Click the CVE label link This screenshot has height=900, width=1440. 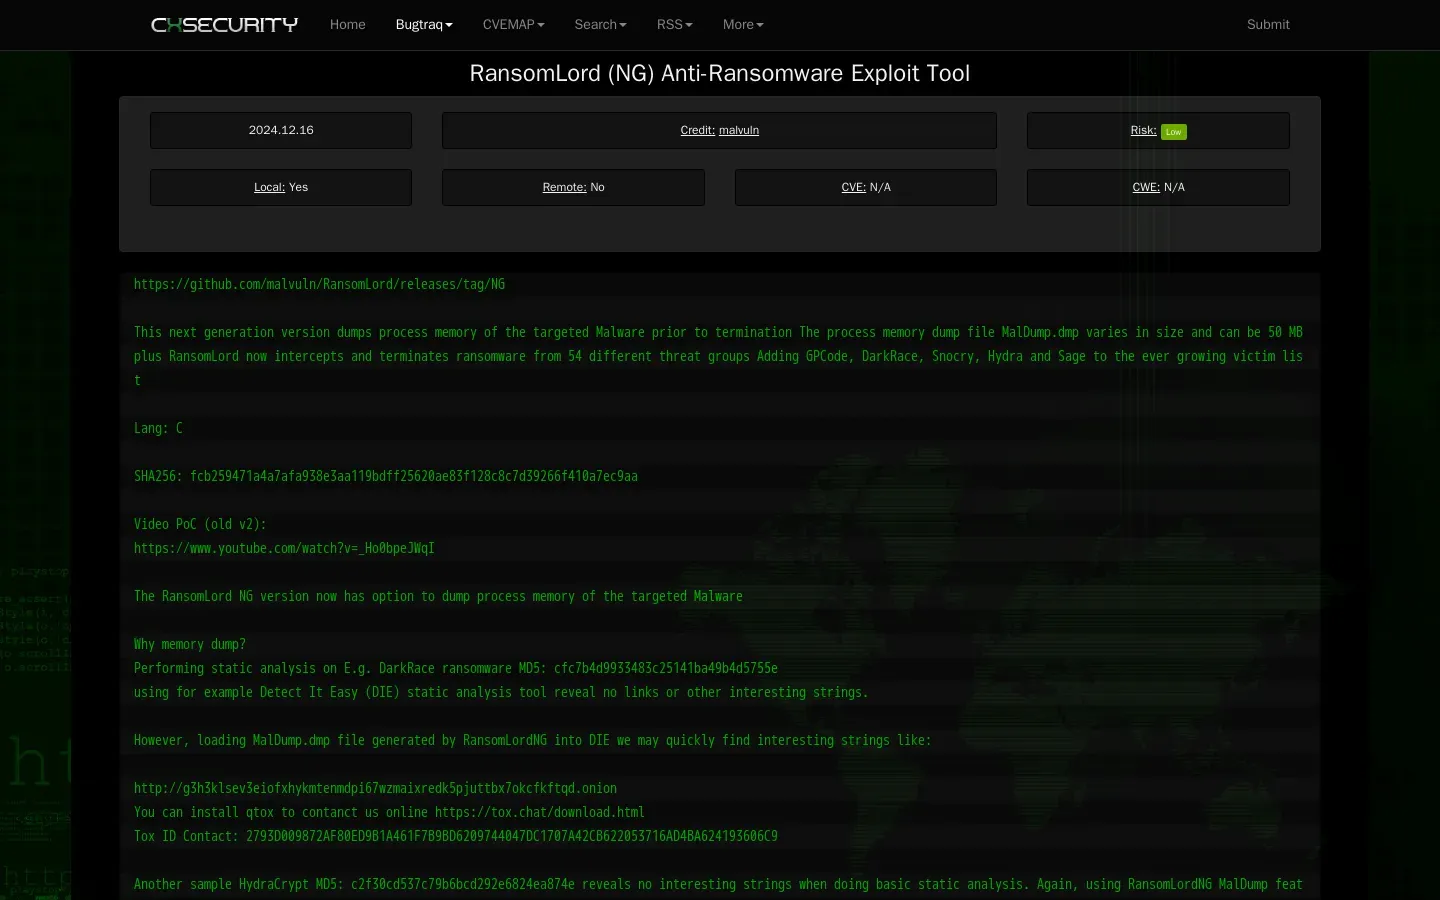pyautogui.click(x=853, y=188)
